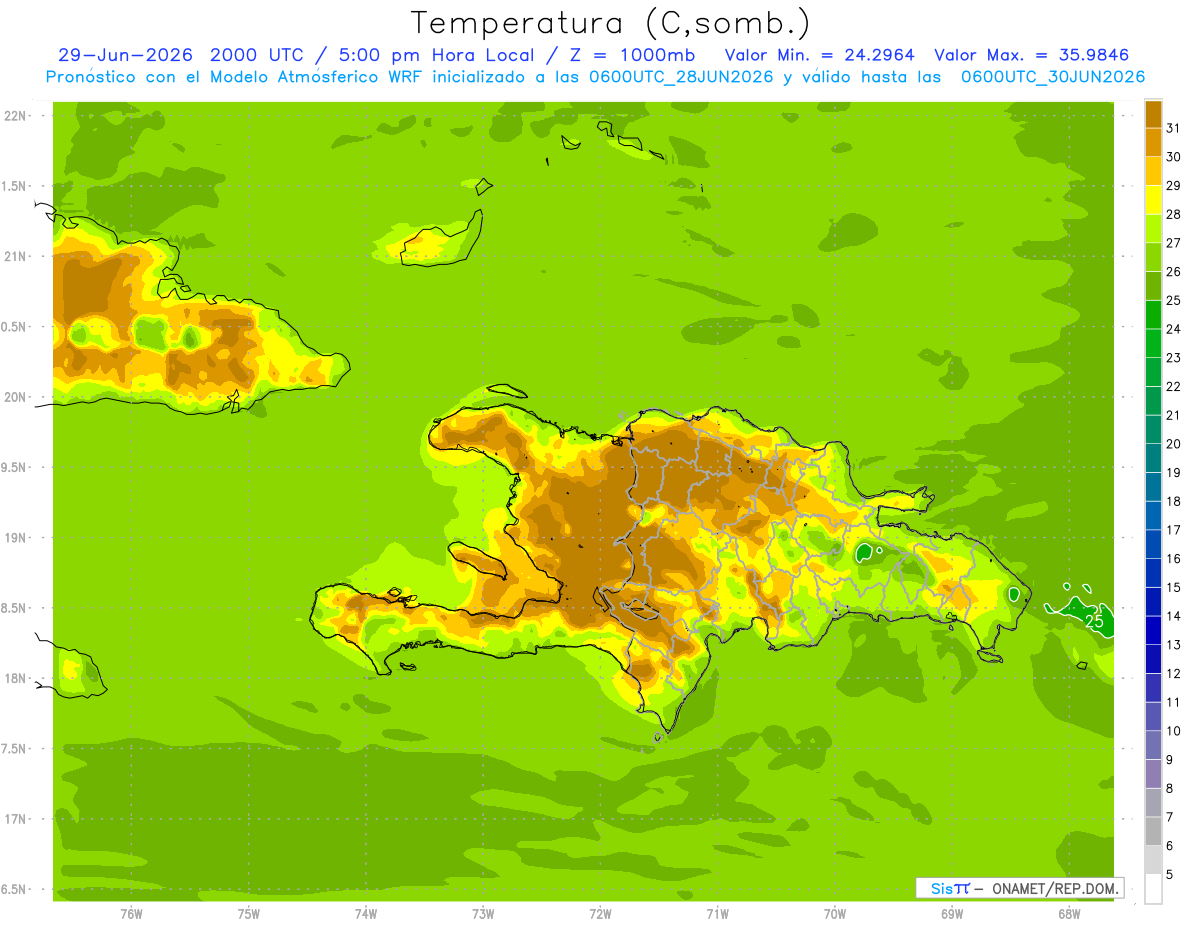
Task: Click the gray legend swatch between 6 and 7
Action: tap(1153, 831)
